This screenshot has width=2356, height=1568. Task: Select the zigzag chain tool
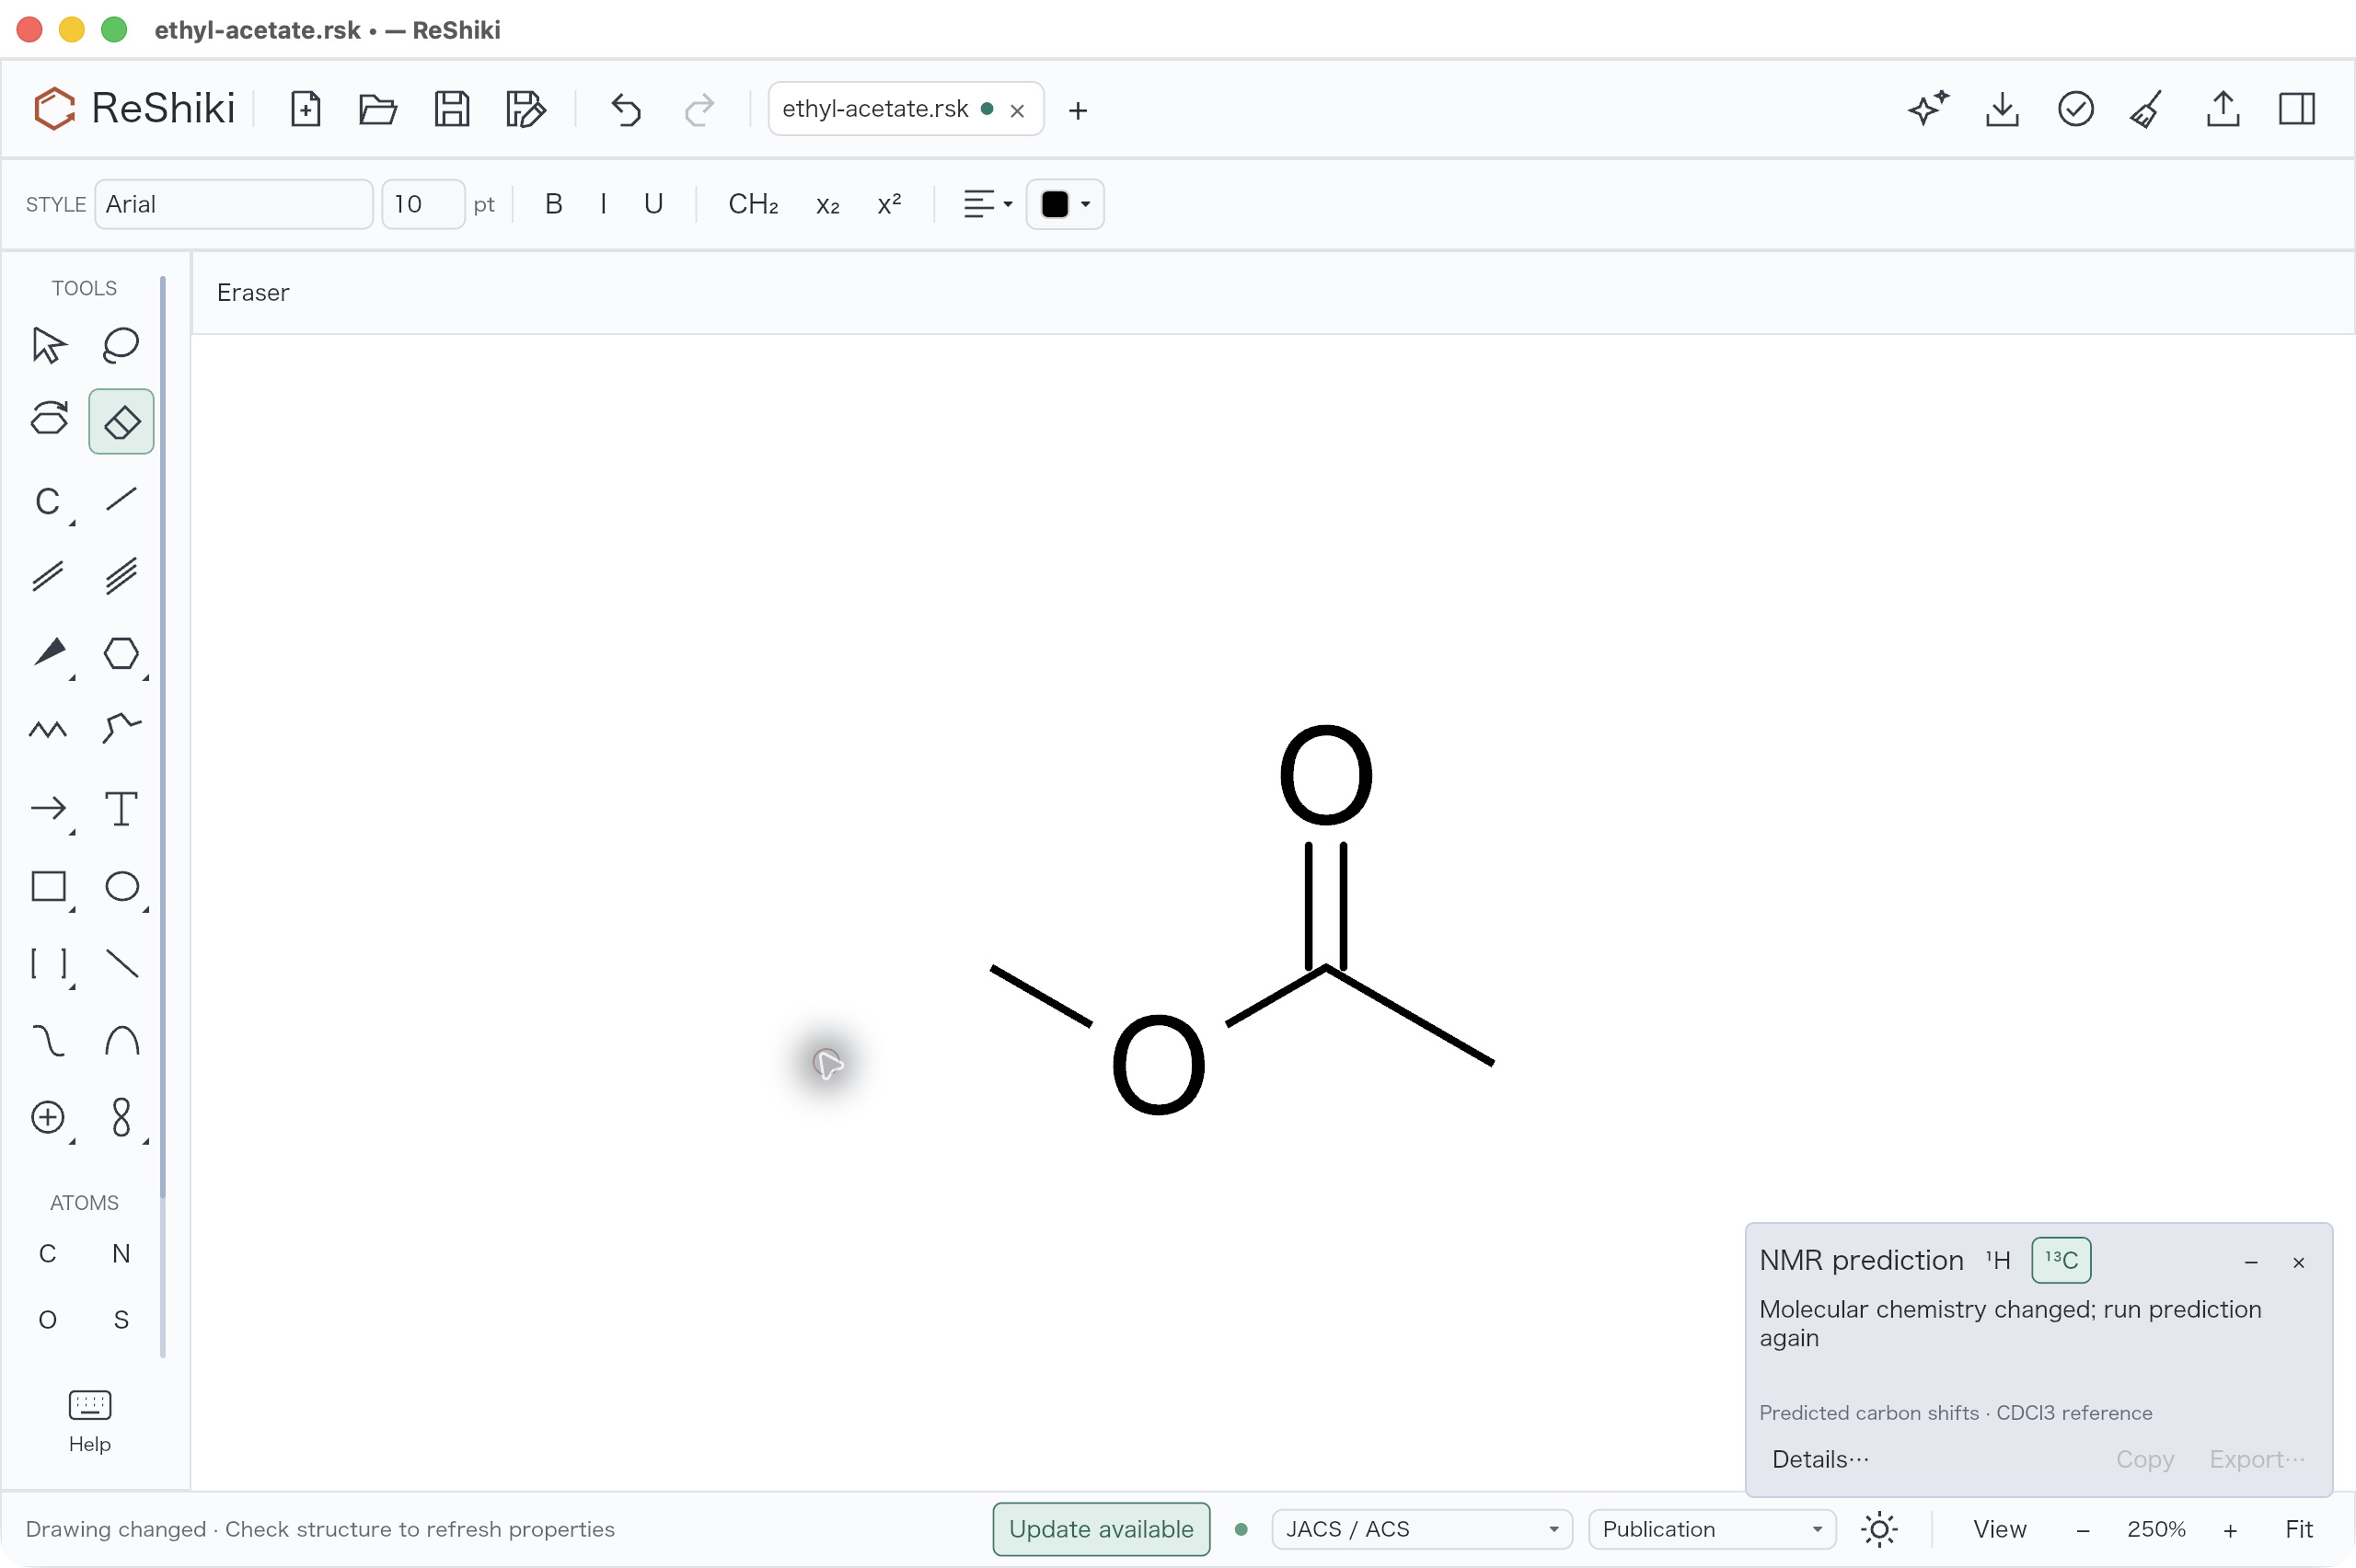(48, 729)
